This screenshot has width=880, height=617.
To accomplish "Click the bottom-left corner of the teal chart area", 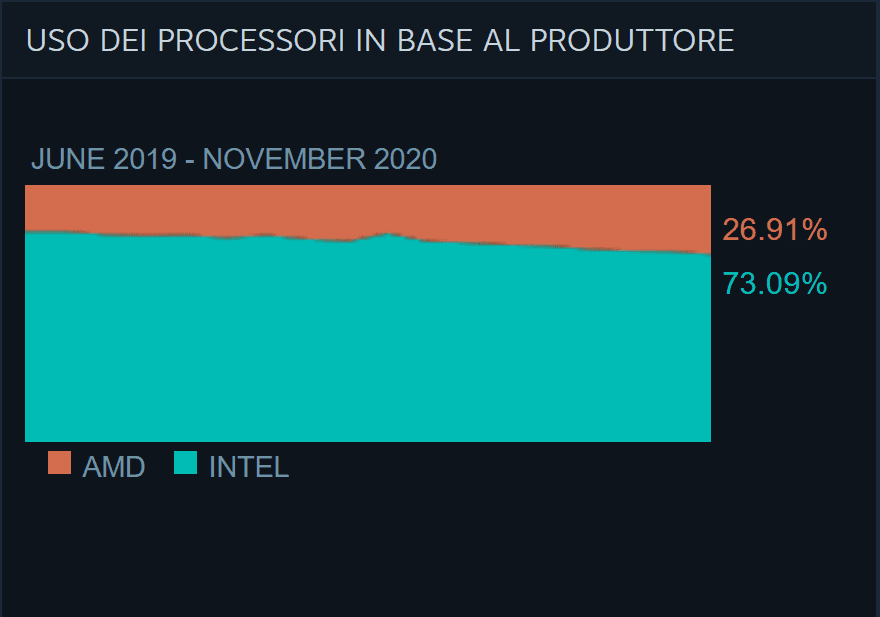I will point(29,436).
